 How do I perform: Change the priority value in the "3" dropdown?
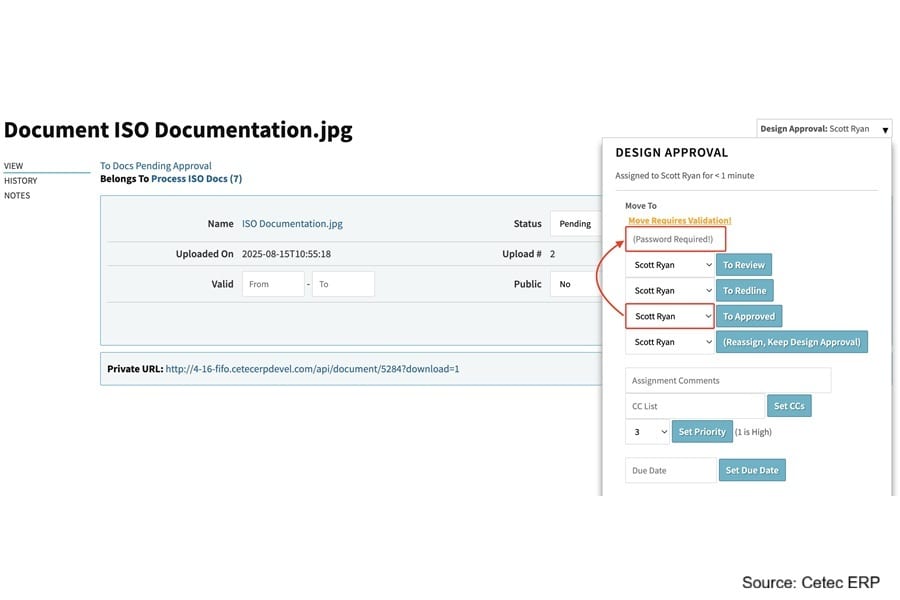point(648,431)
